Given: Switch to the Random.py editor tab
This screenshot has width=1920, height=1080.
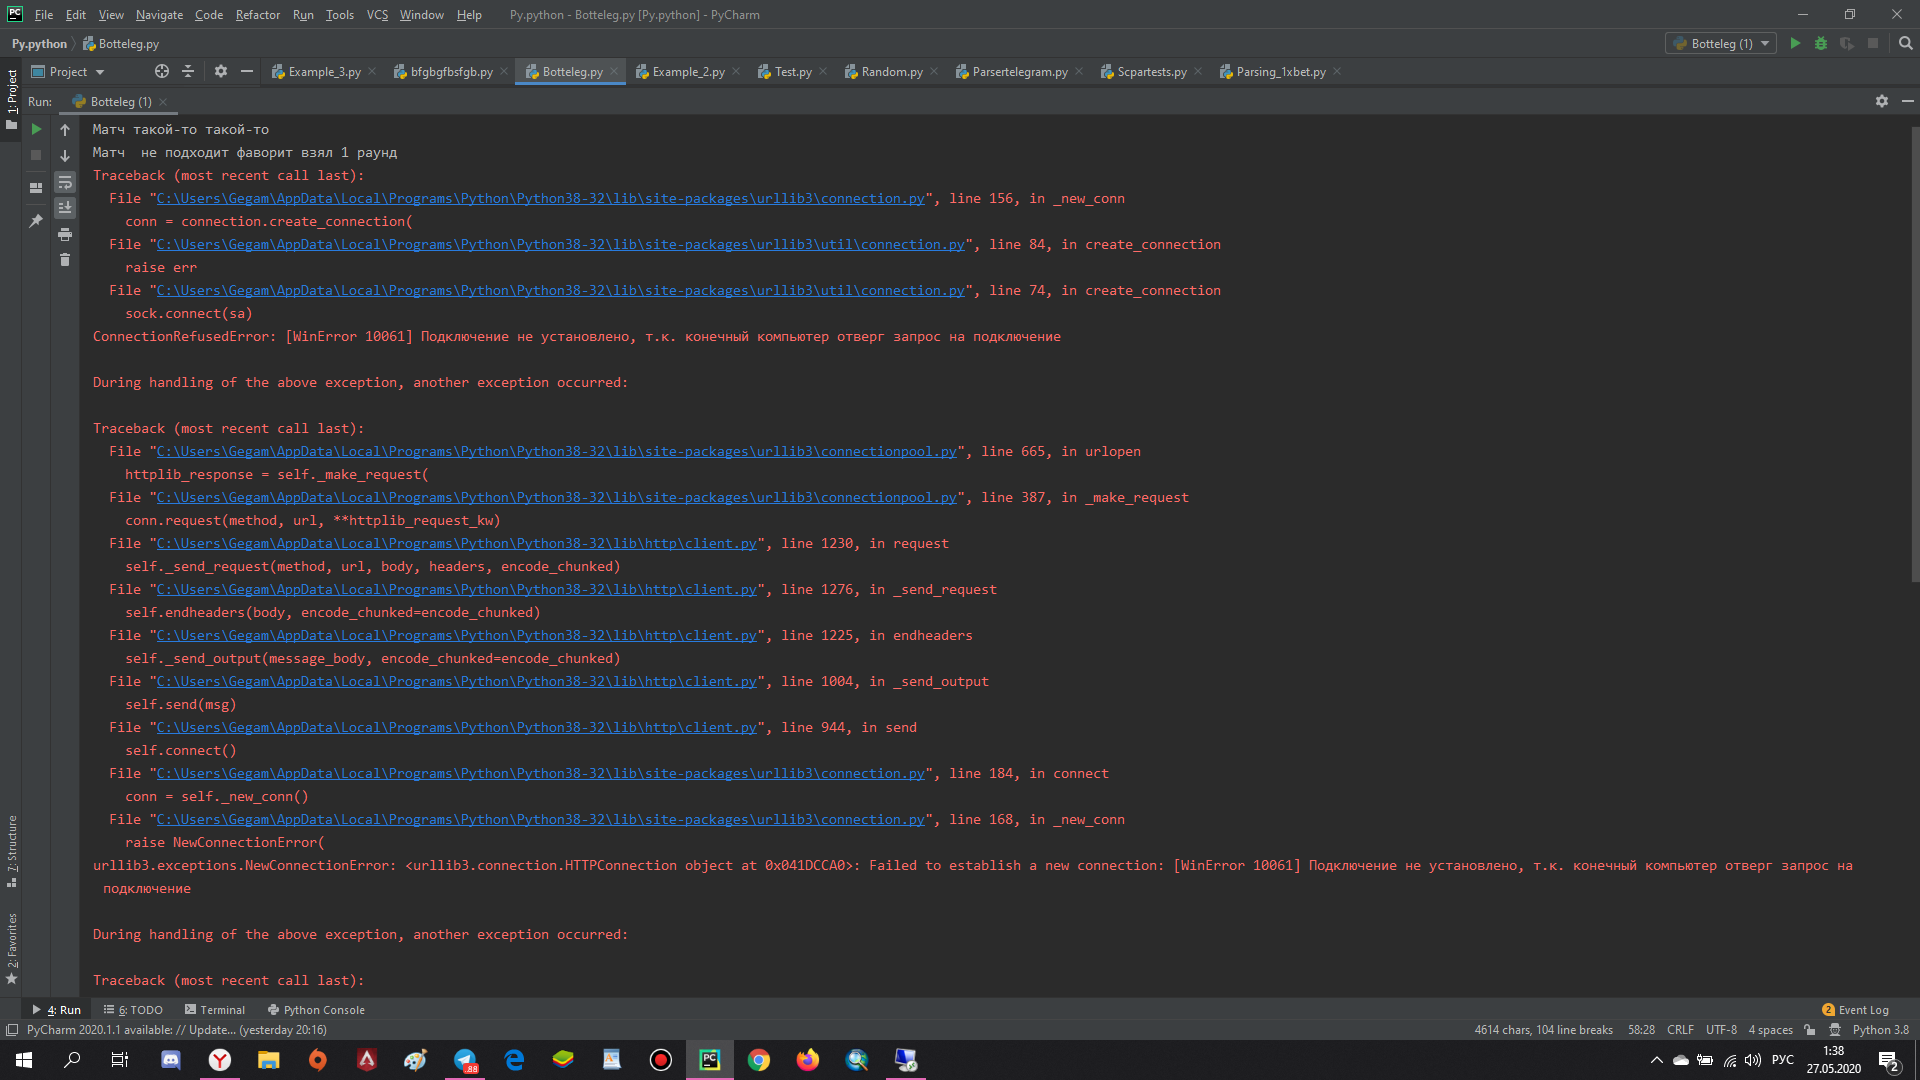Looking at the screenshot, I should [891, 72].
